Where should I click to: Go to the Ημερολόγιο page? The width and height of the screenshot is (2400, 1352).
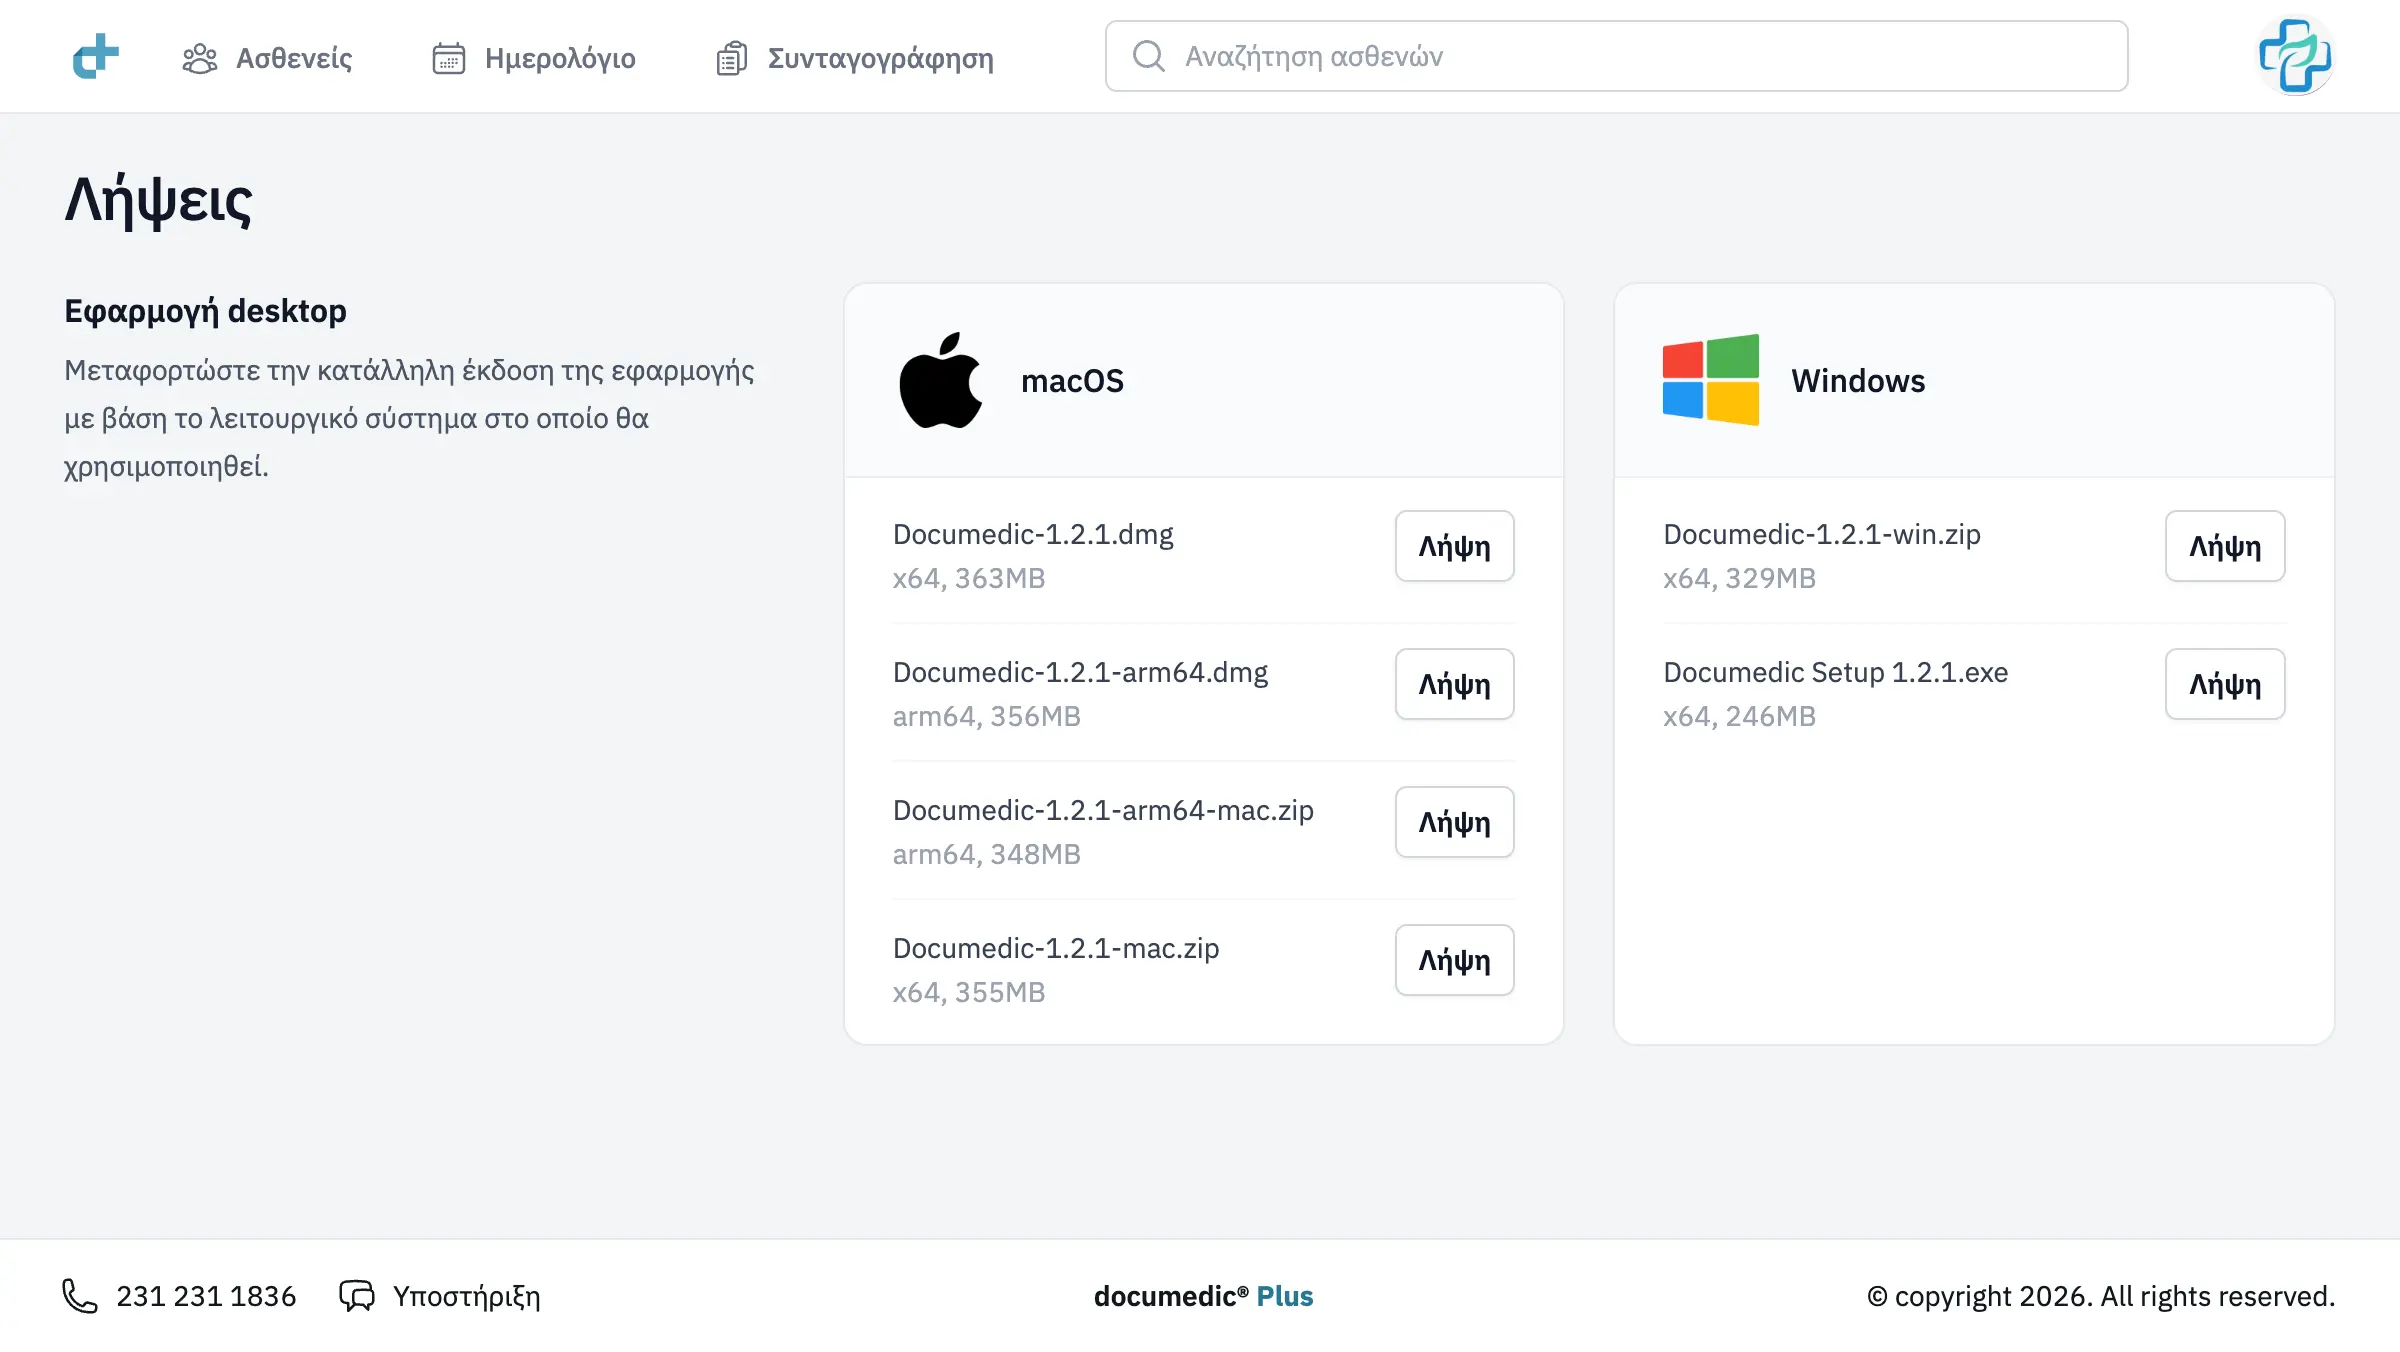[x=534, y=58]
